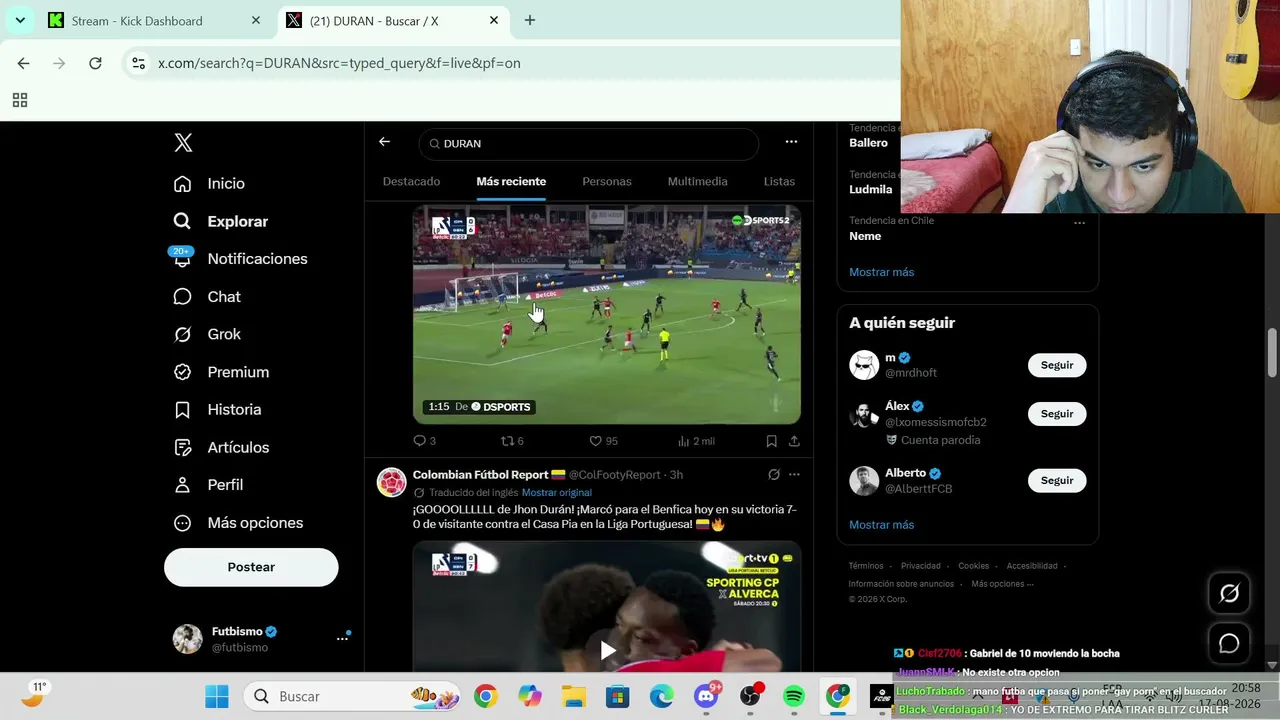The image size is (1280, 720).
Task: Click the DURAN search input field
Action: point(589,143)
